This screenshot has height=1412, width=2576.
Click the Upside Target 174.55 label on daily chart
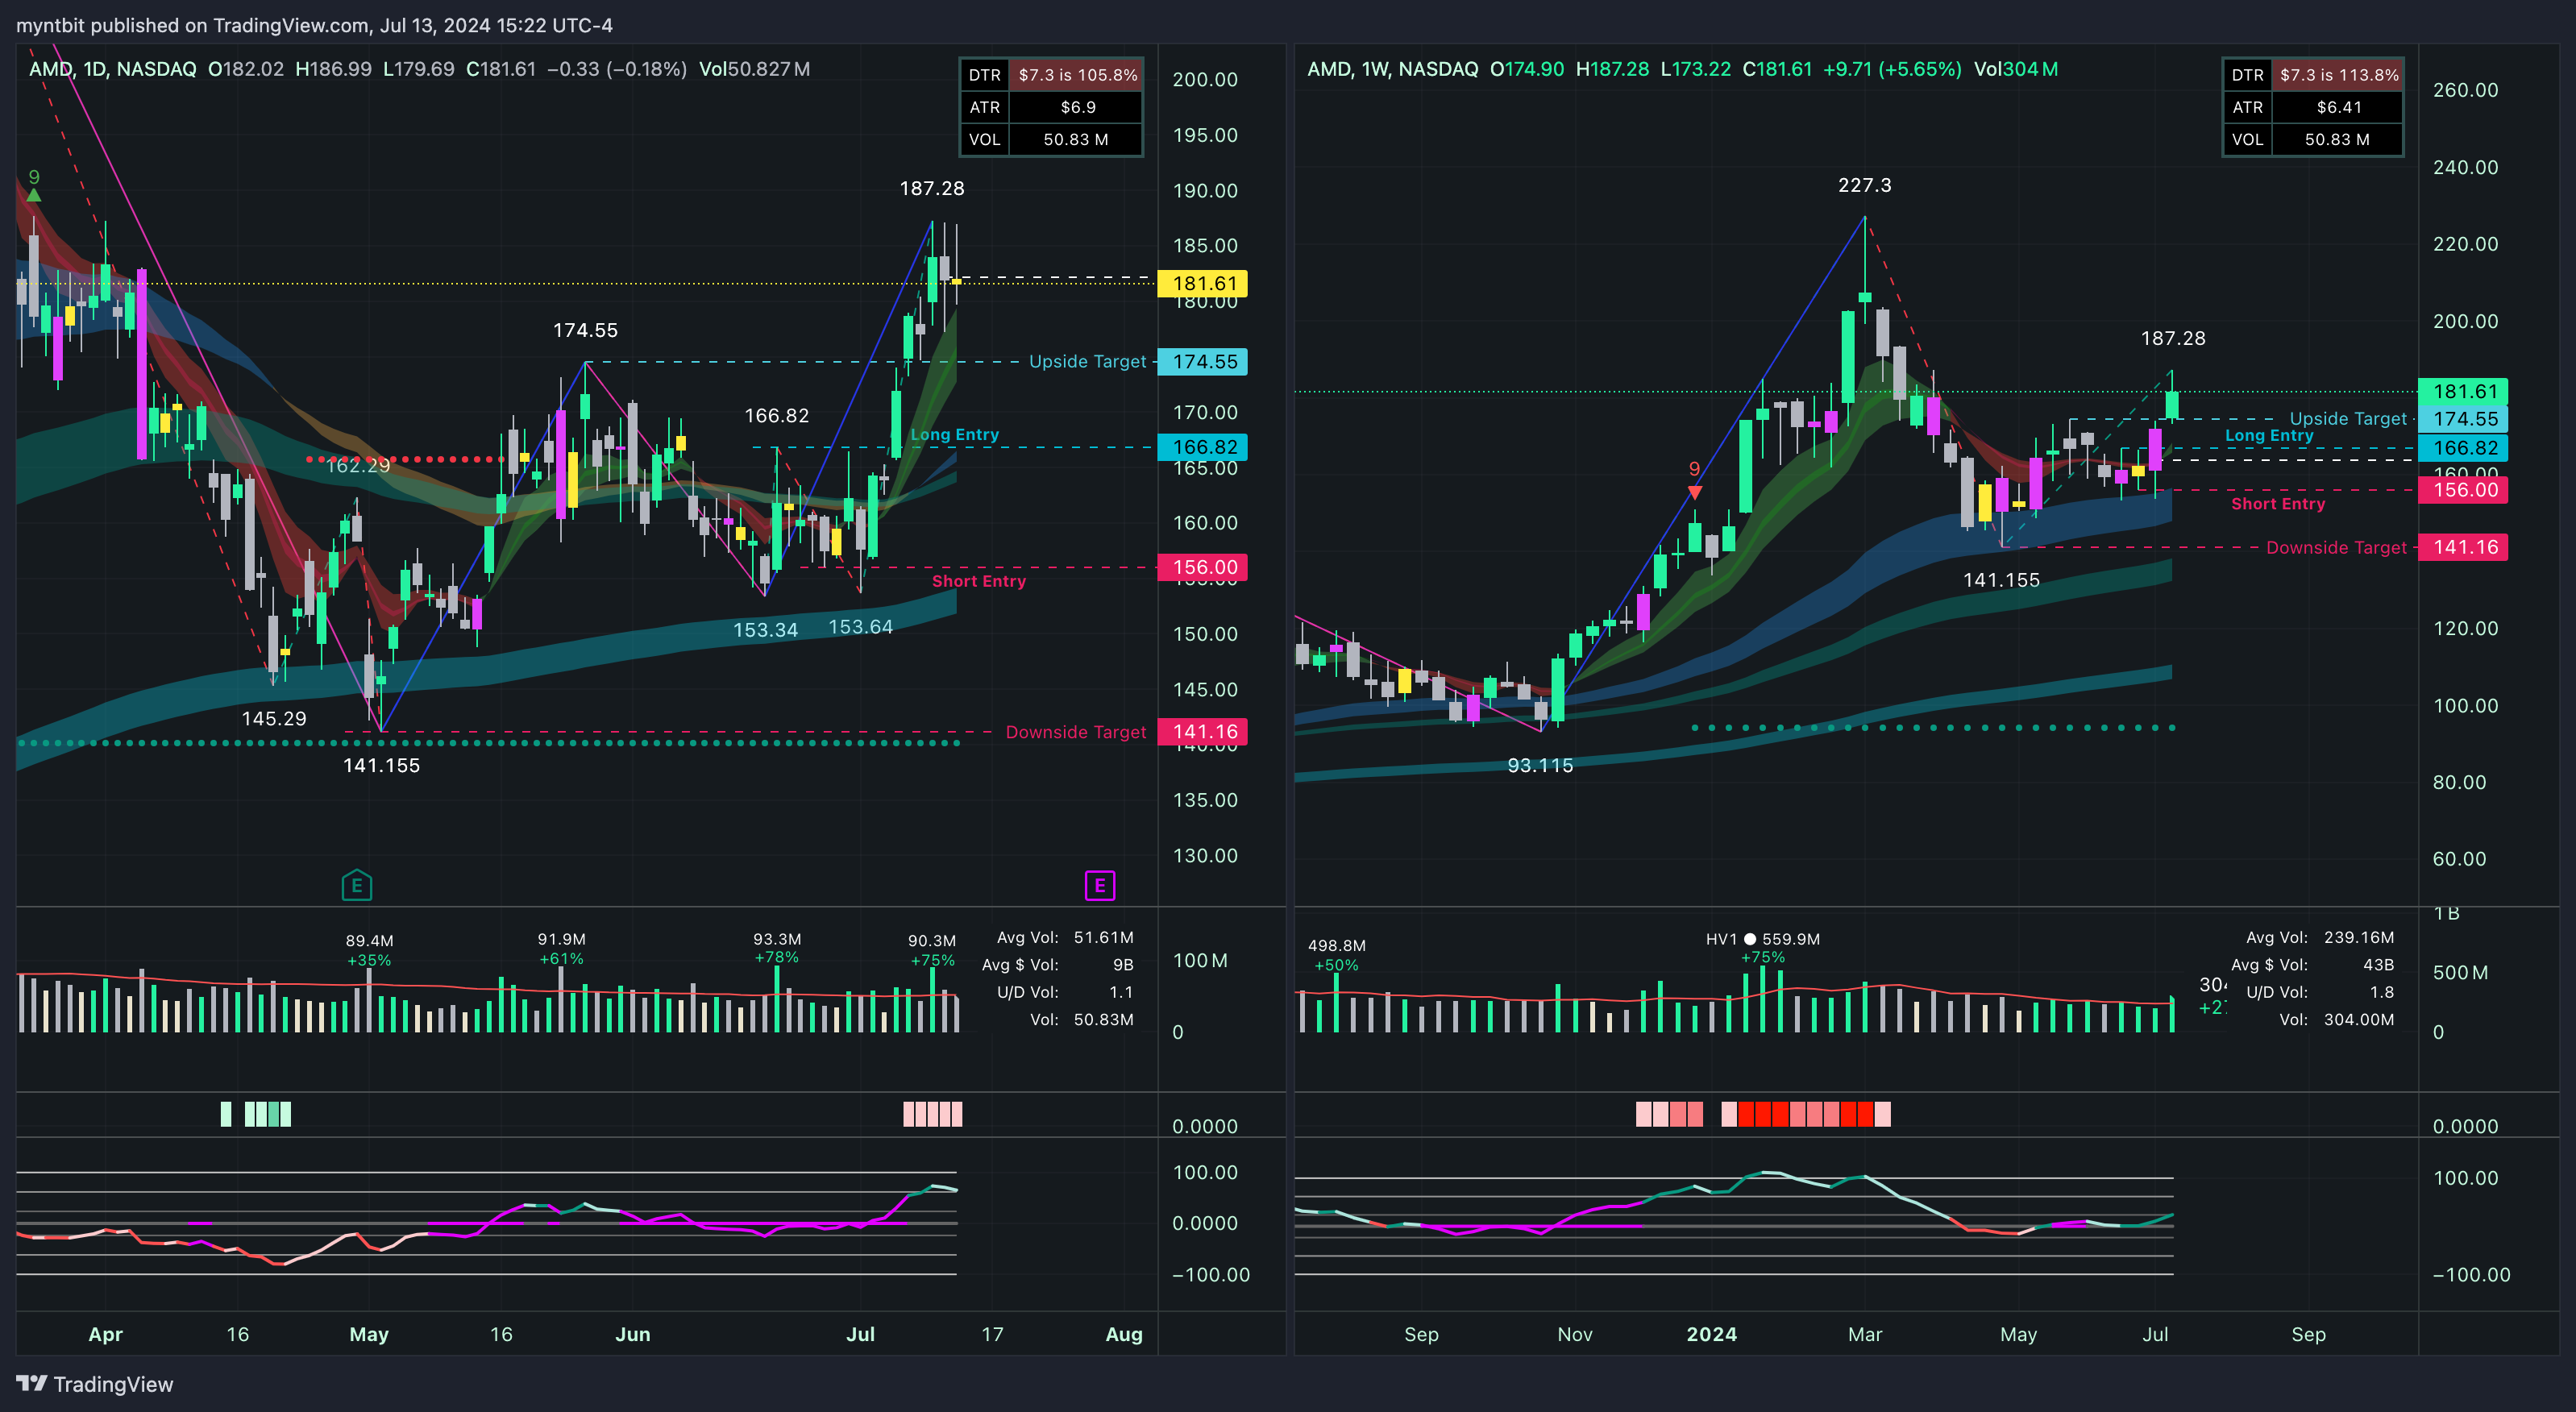point(1203,362)
